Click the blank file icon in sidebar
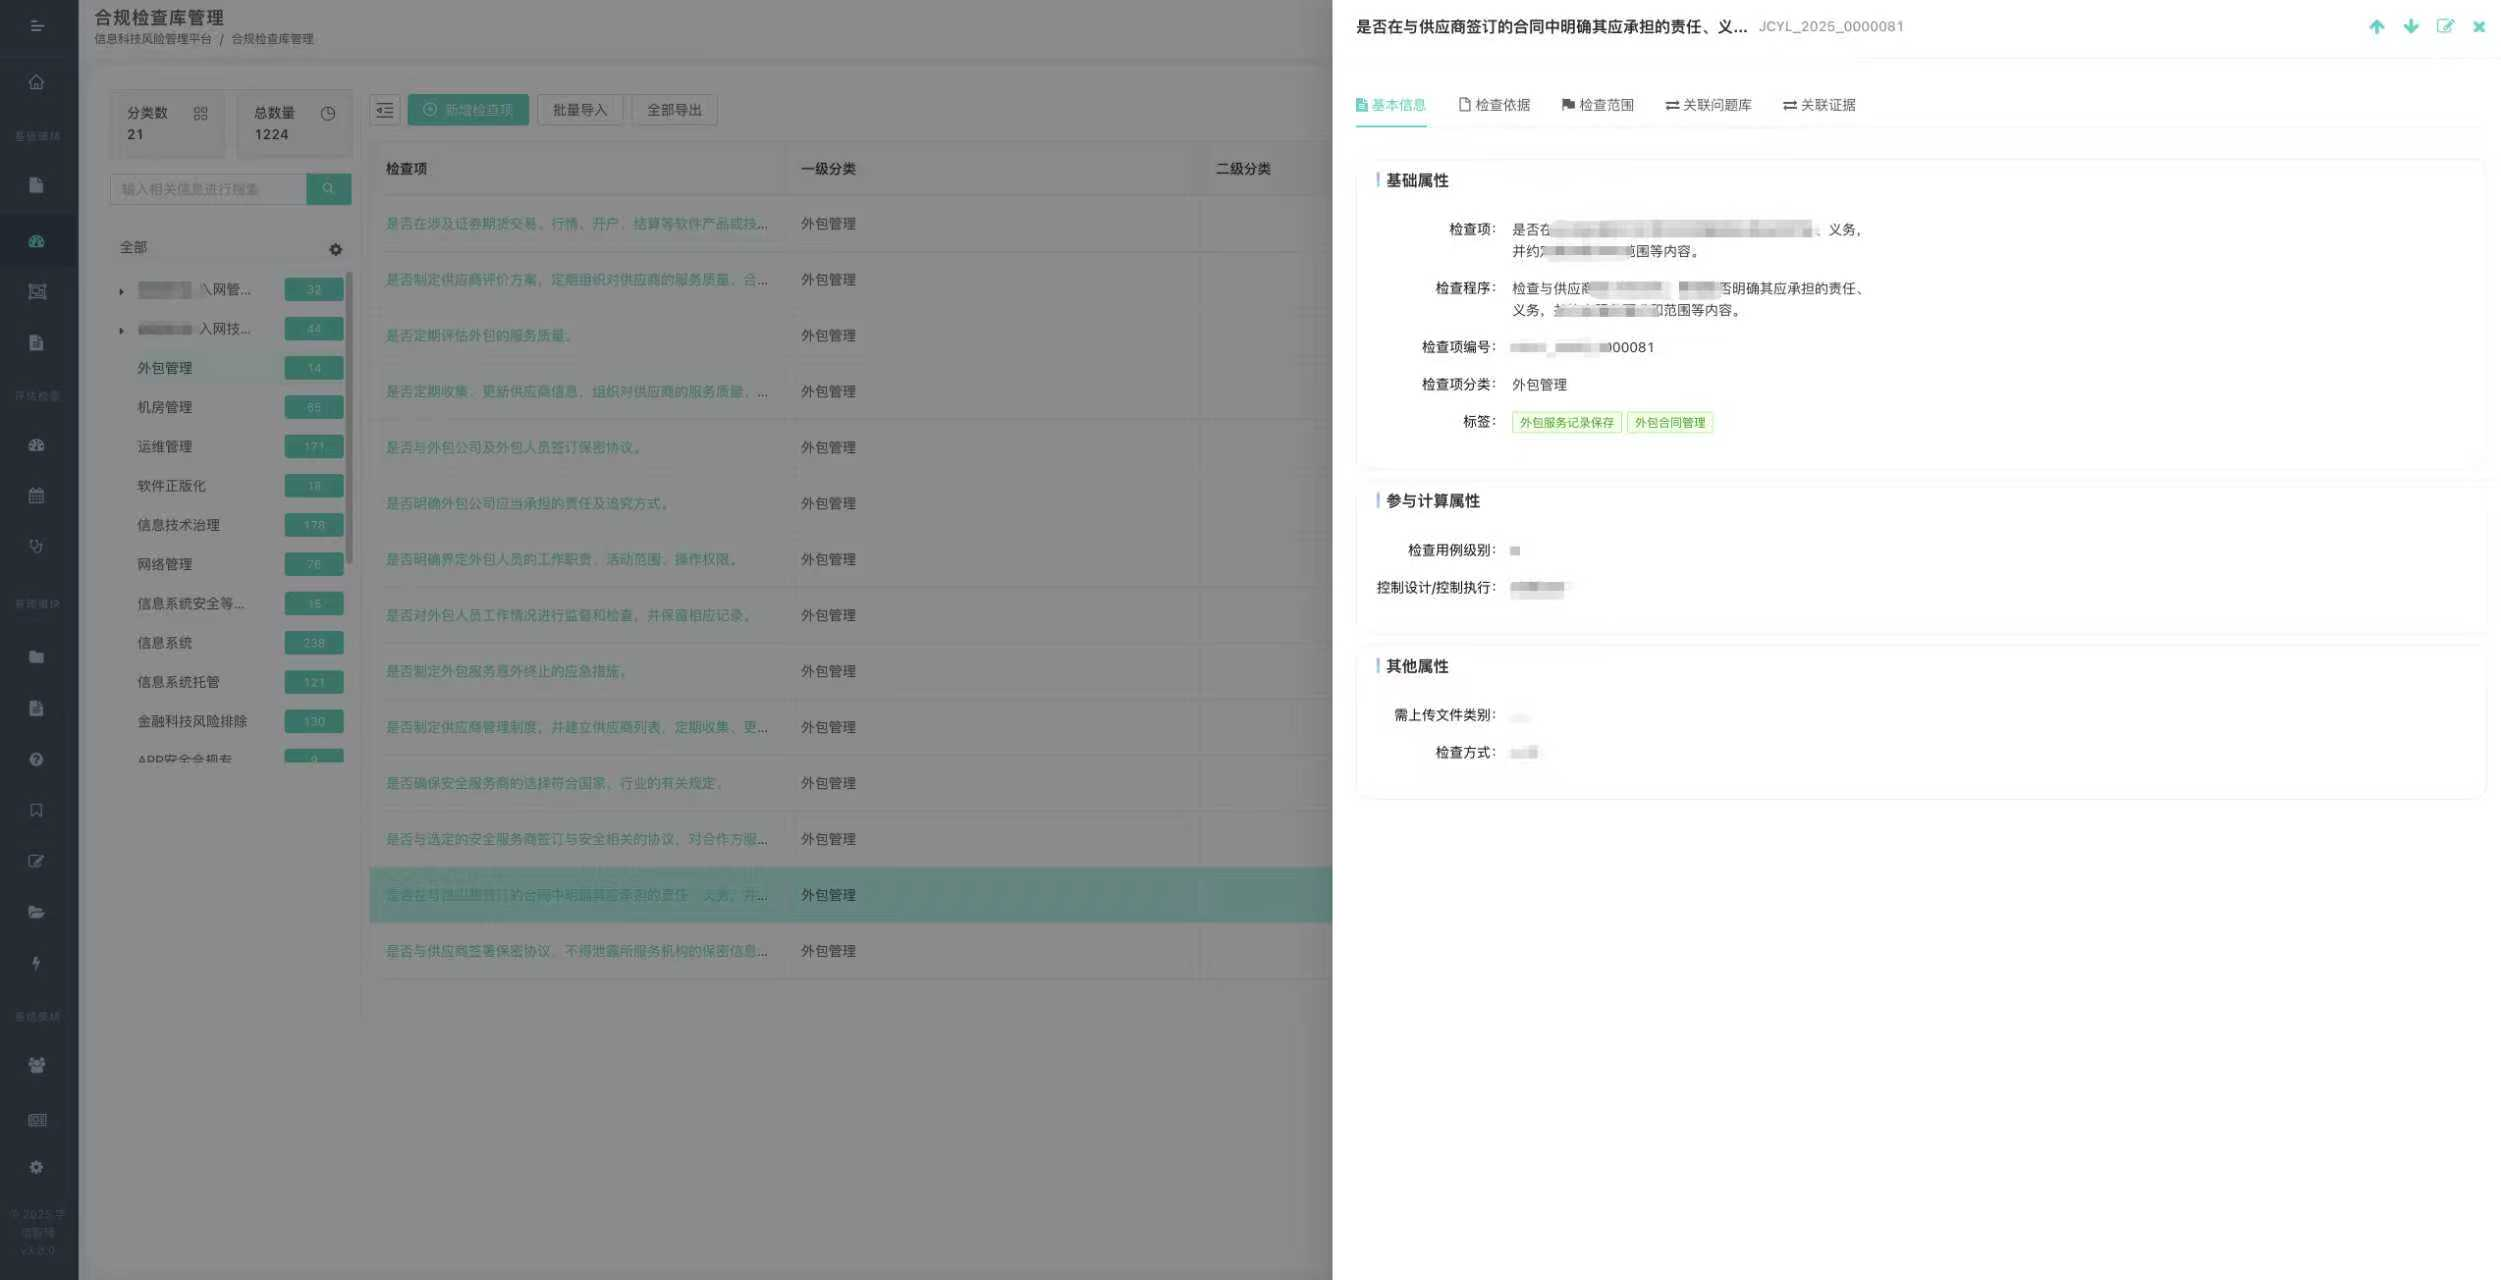The width and height of the screenshot is (2501, 1280). tap(36, 185)
